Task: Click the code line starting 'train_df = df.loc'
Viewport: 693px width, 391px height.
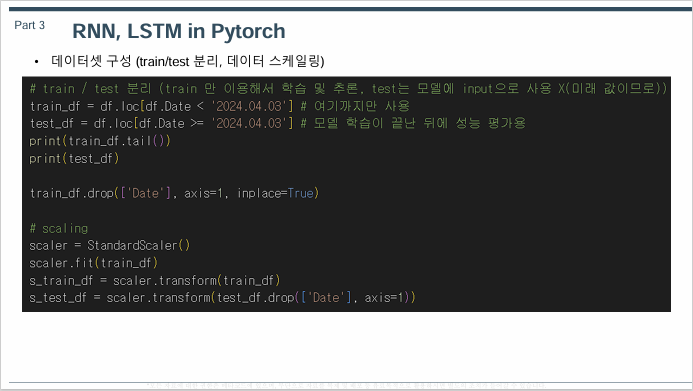Action: coord(220,106)
